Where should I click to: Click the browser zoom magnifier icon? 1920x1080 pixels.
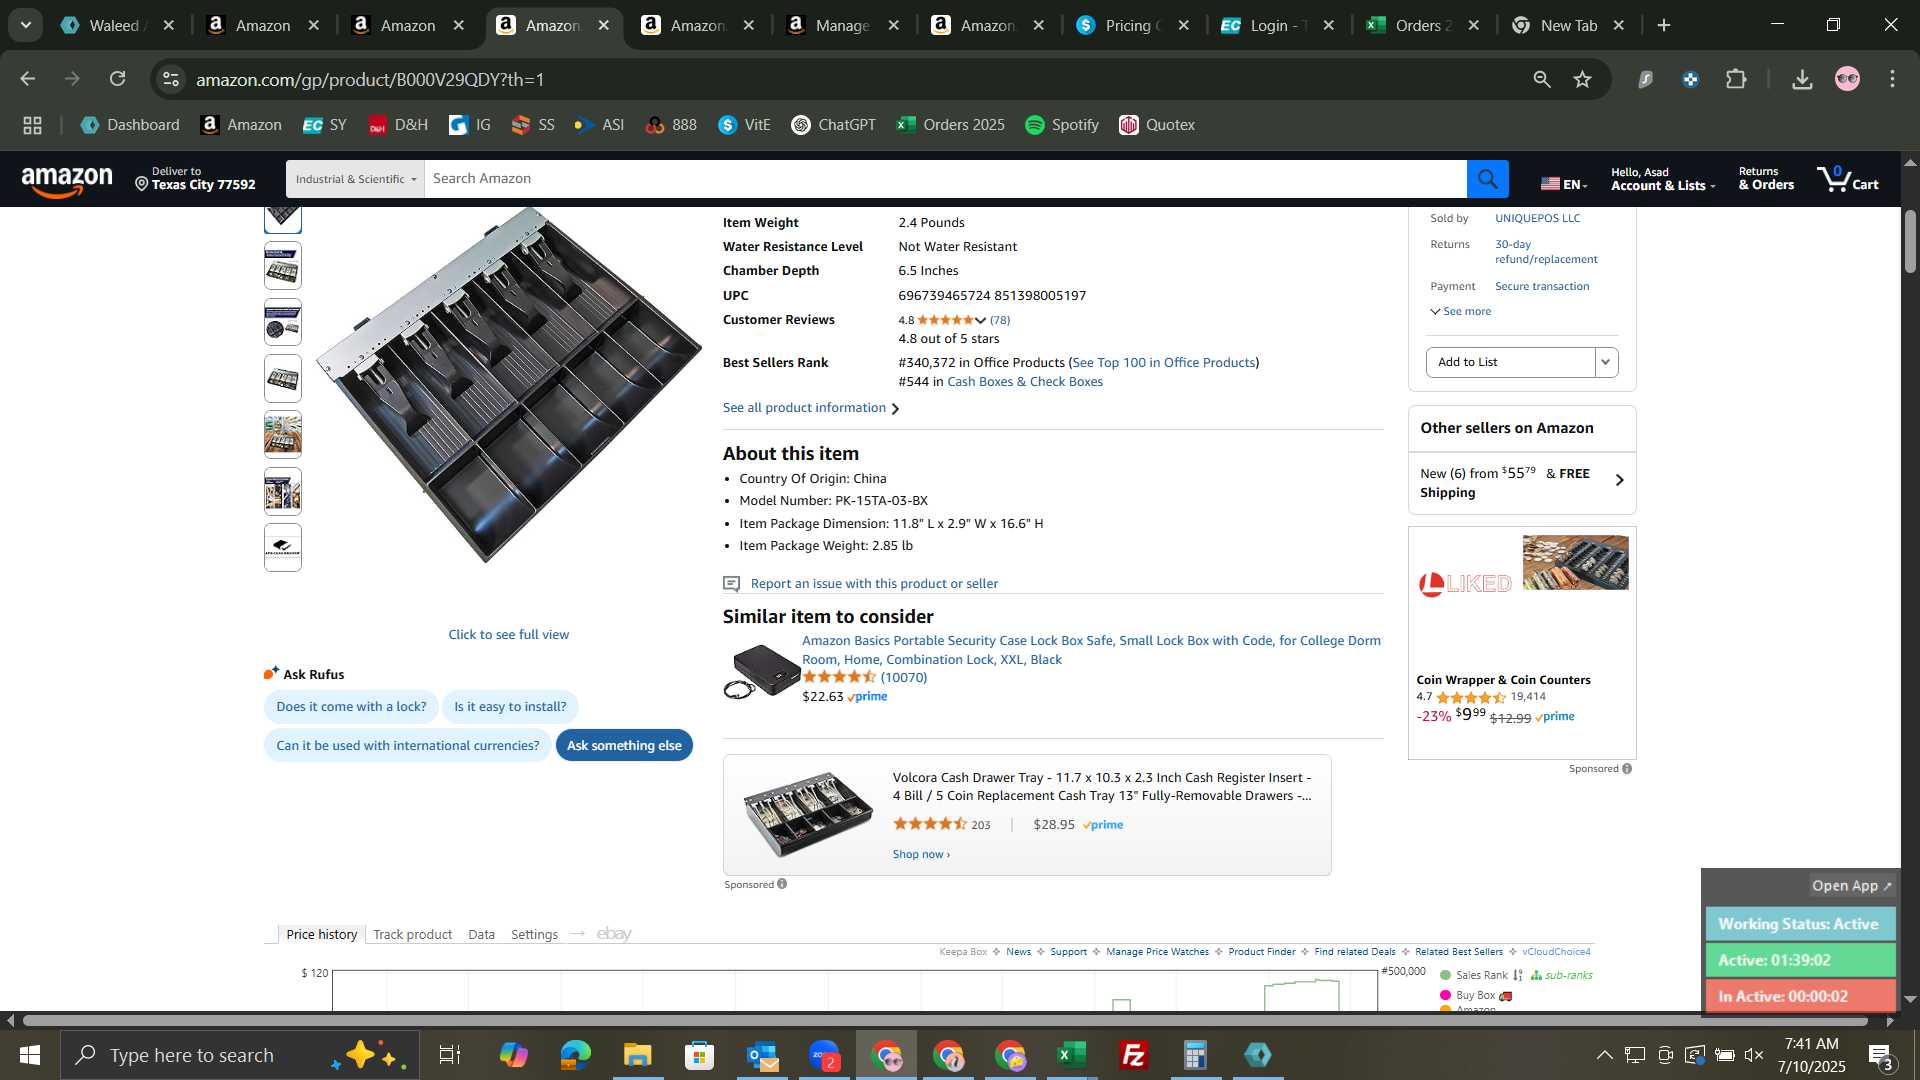pos(1542,79)
